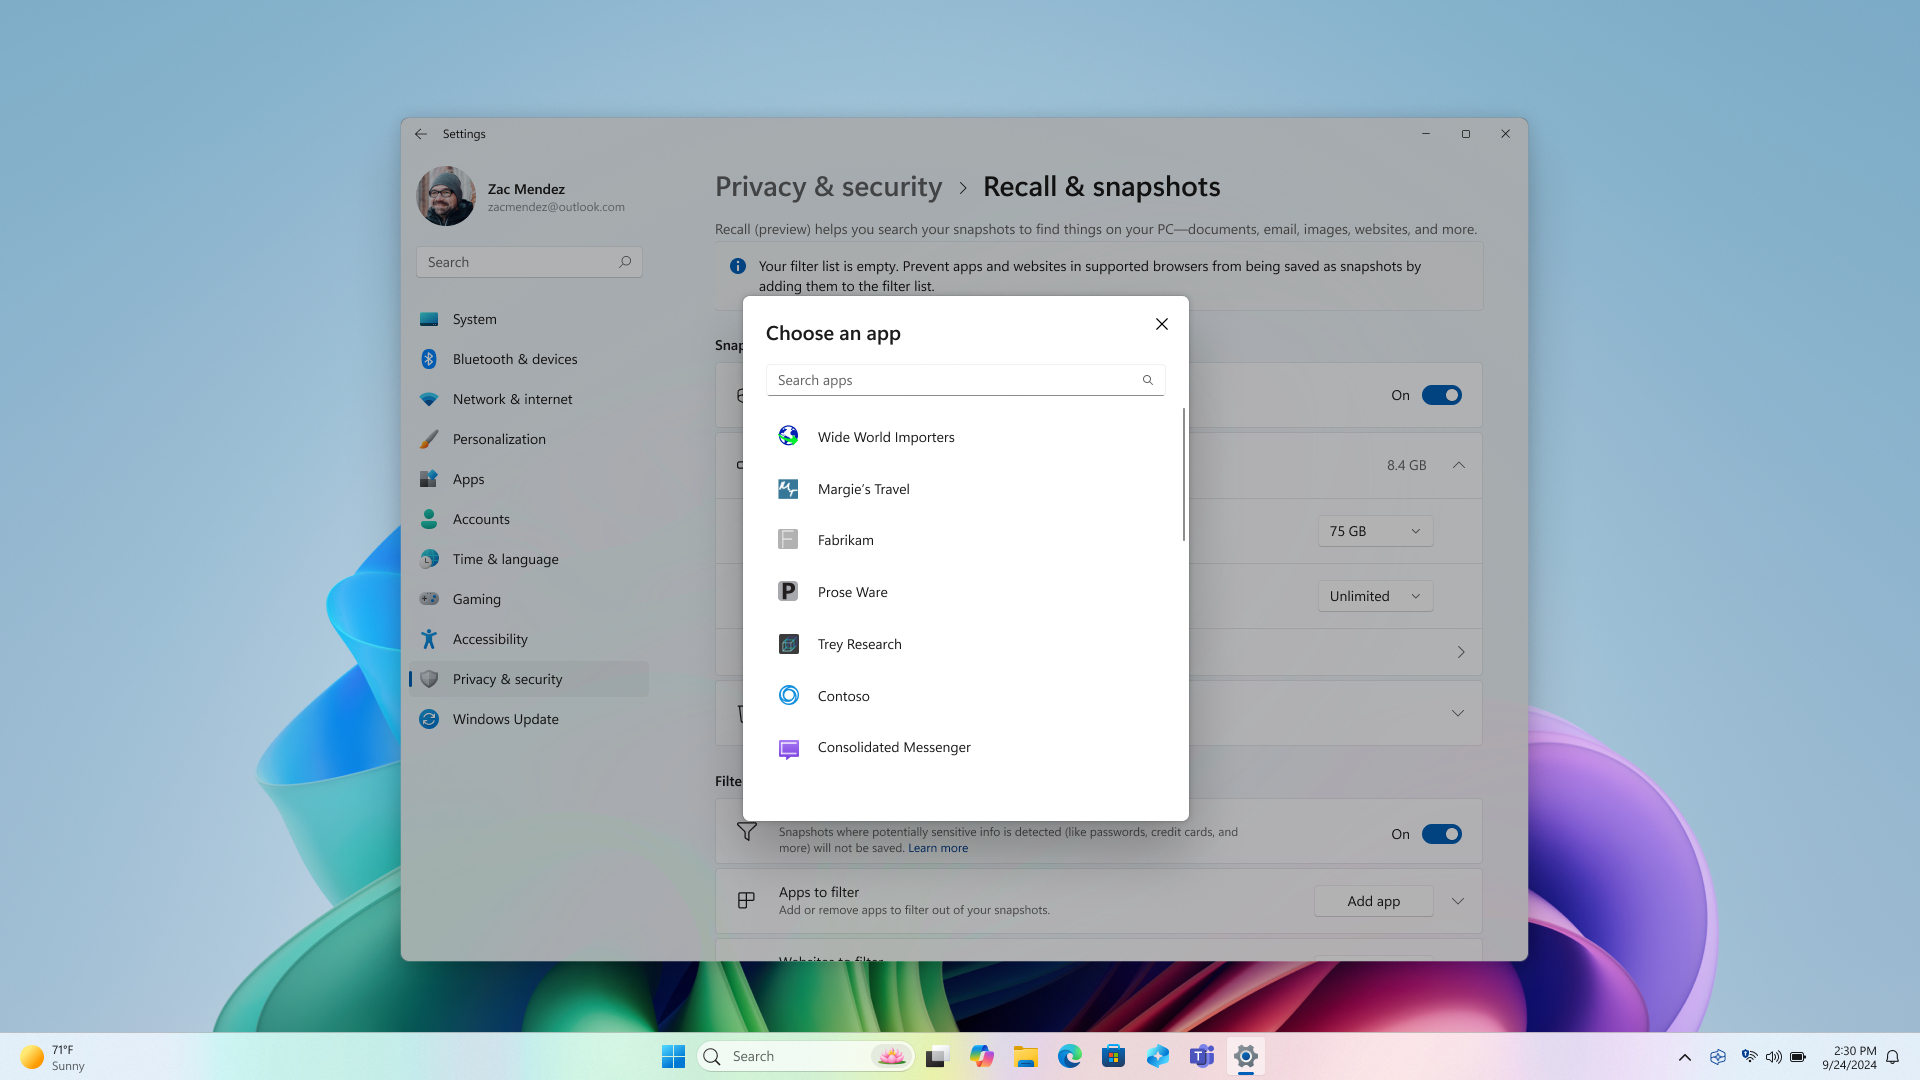The image size is (1920, 1080).
Task: Click the Prose Ware app icon
Action: coord(787,591)
